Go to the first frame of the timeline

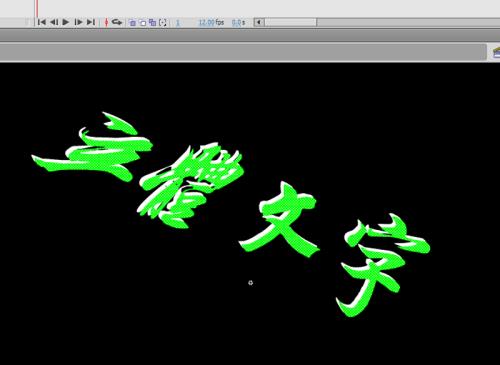pyautogui.click(x=42, y=22)
